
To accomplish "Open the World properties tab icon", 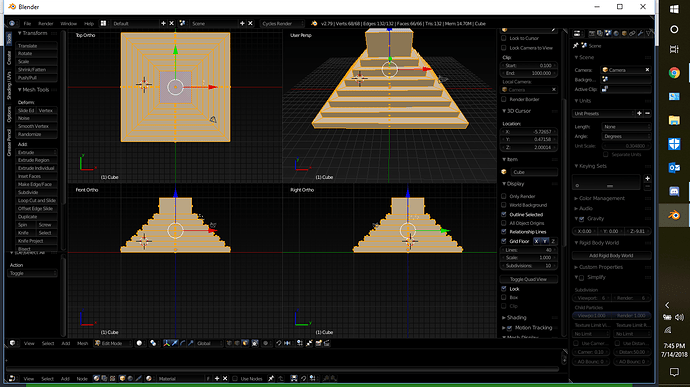I will (616, 33).
